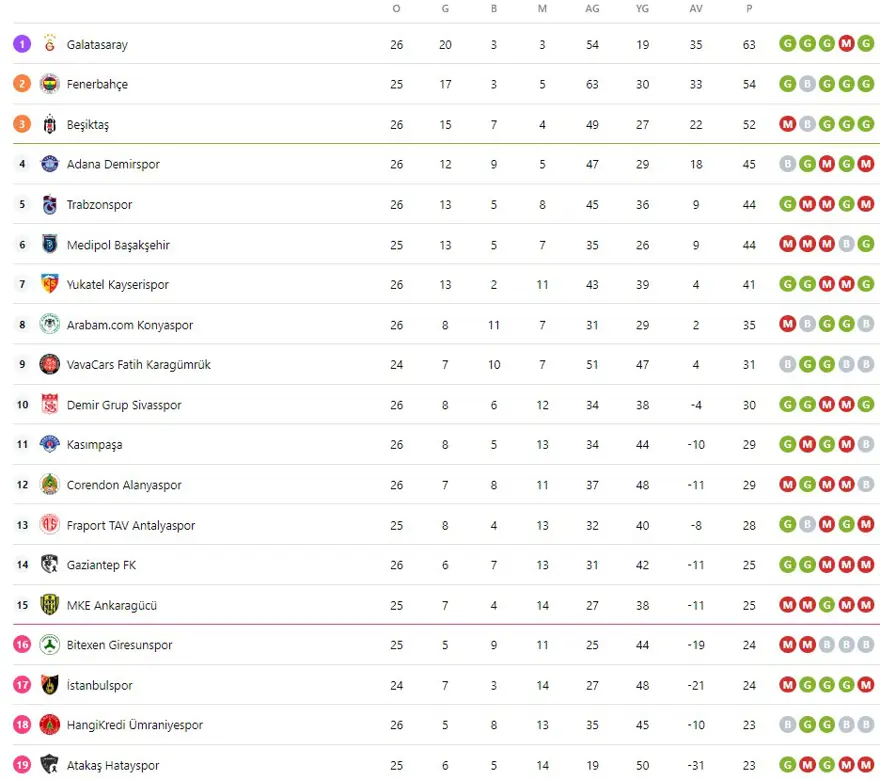Click the Fenerbahçe club crest
880x779 pixels.
(50, 85)
